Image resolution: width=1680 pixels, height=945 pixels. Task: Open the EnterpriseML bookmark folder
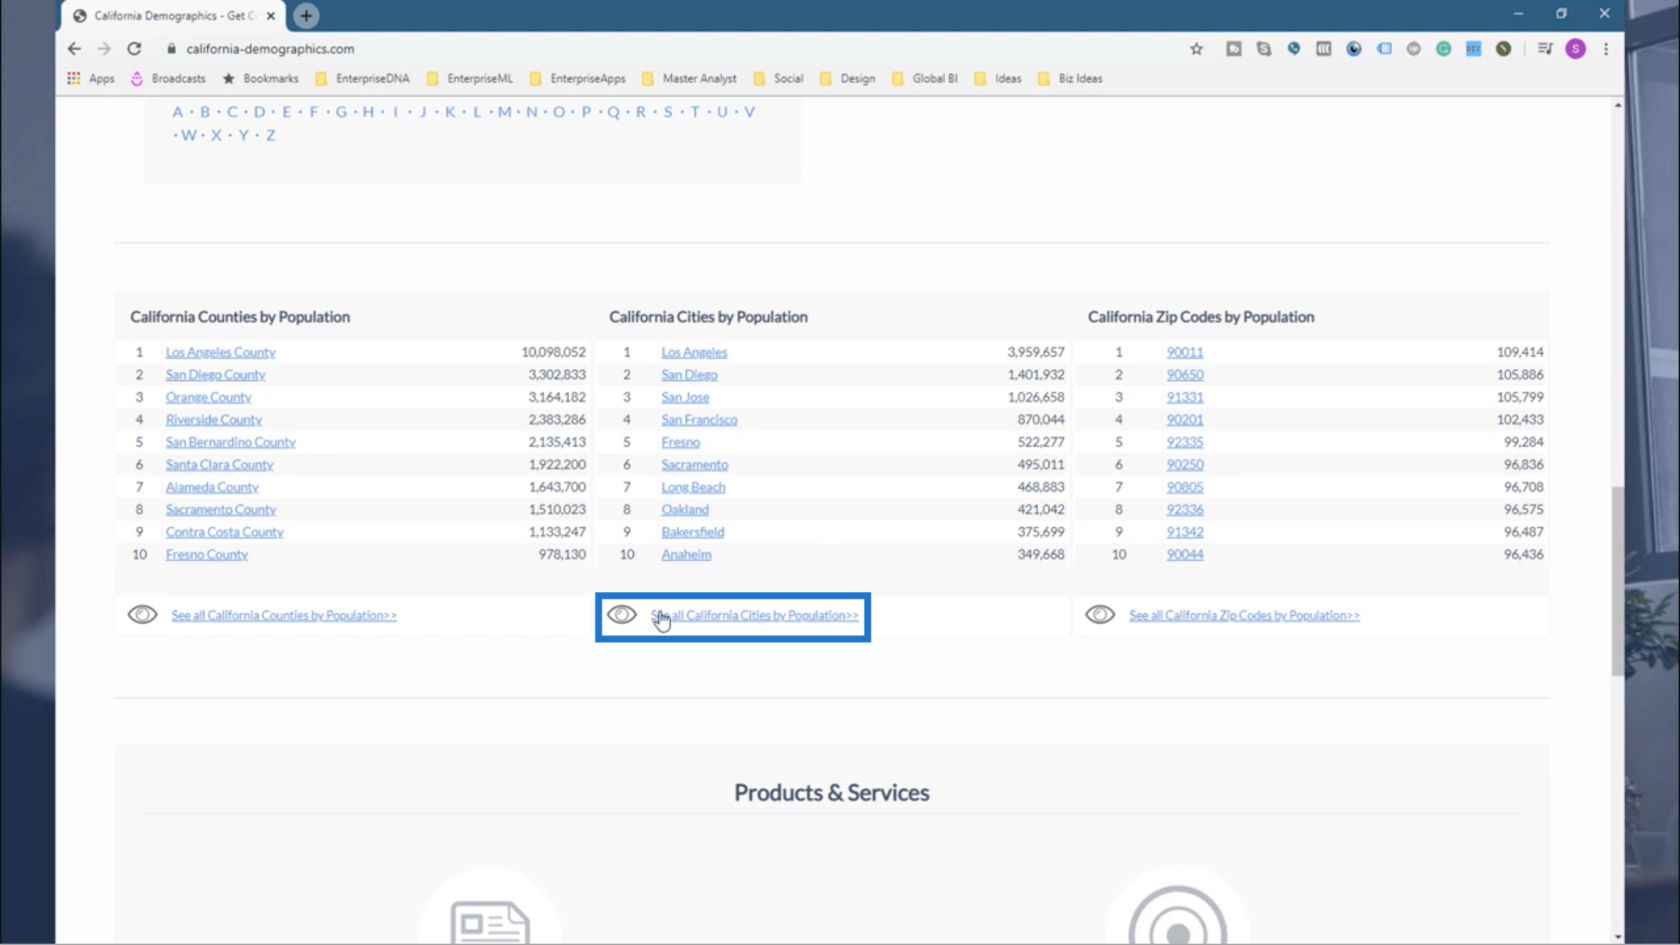[x=469, y=78]
